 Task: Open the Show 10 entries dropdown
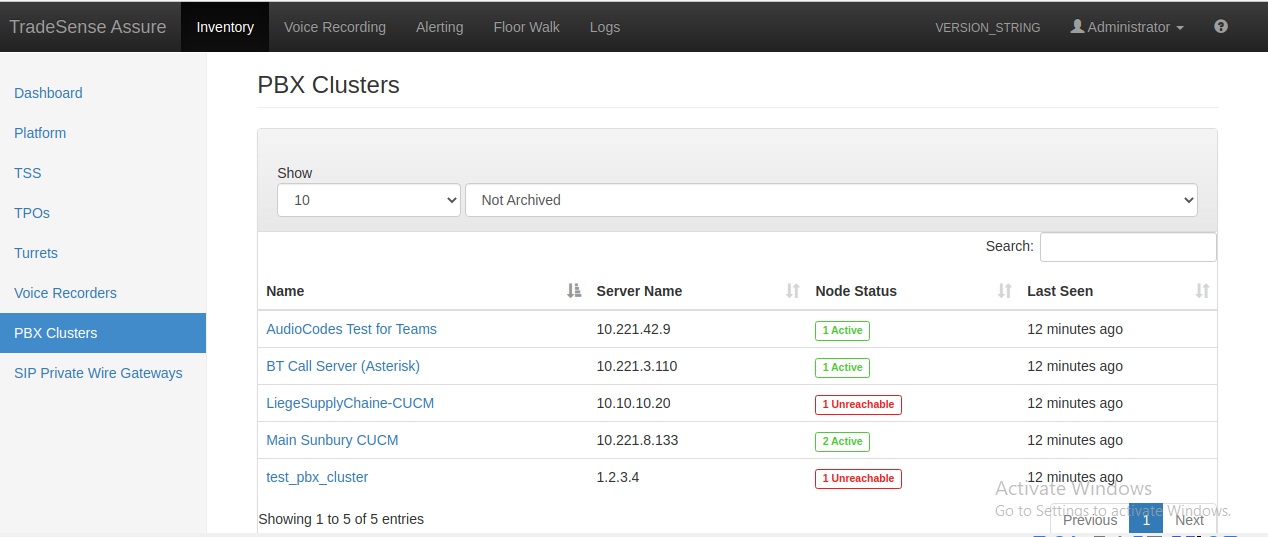click(x=369, y=200)
